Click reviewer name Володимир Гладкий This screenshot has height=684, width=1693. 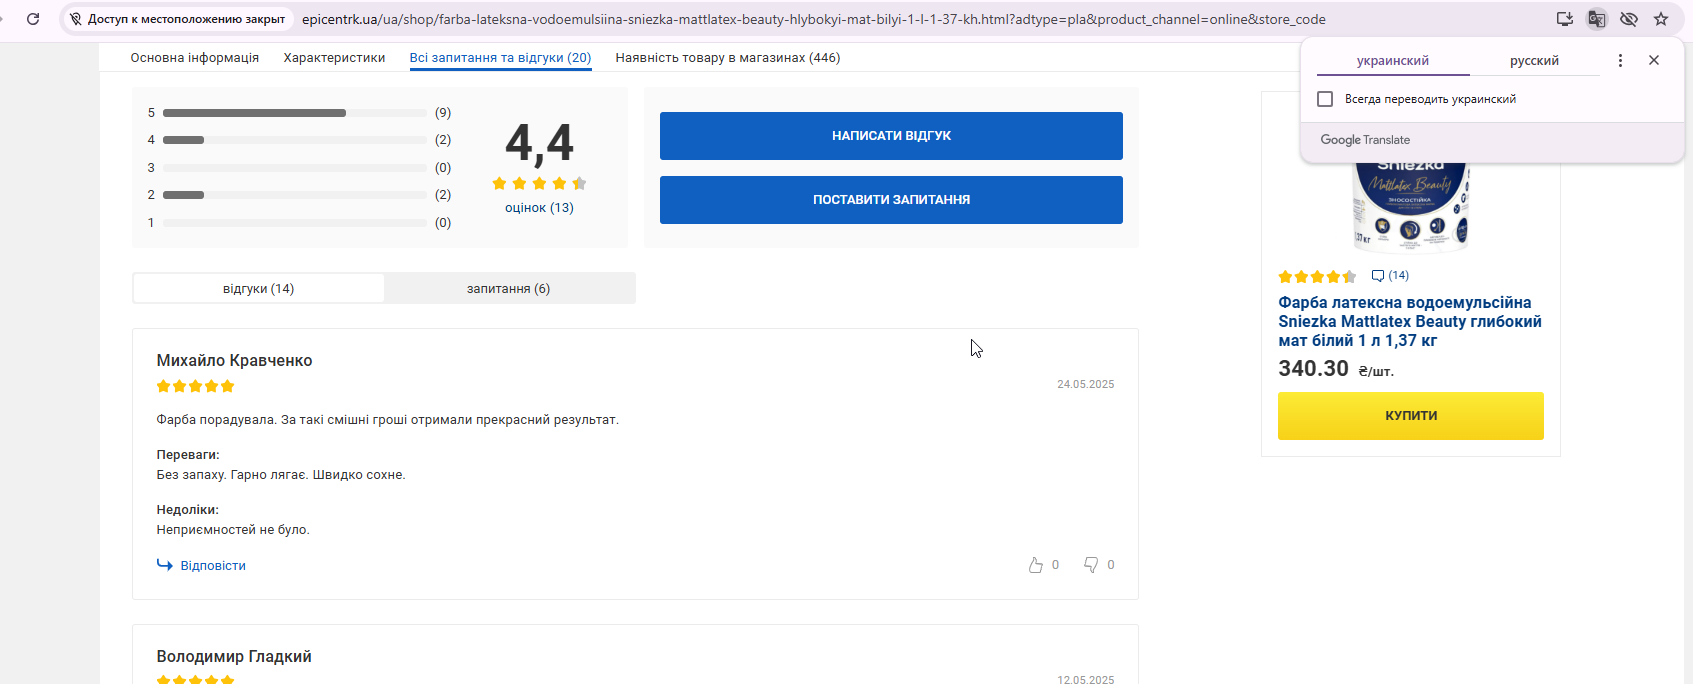pos(234,657)
